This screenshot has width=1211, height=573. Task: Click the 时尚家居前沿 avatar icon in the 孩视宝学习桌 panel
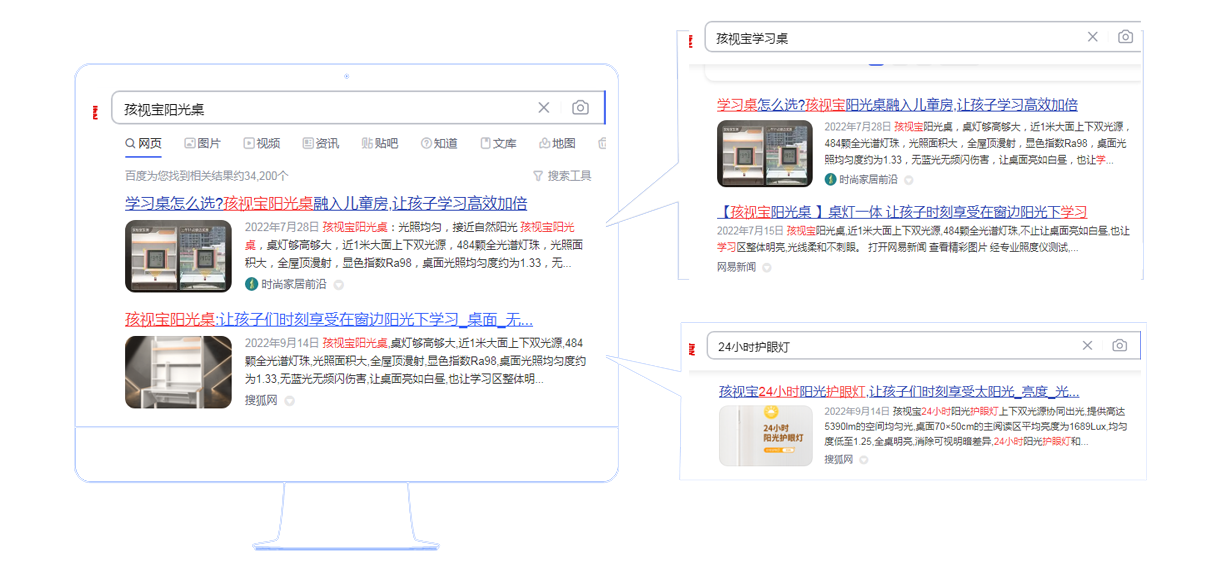tap(830, 180)
